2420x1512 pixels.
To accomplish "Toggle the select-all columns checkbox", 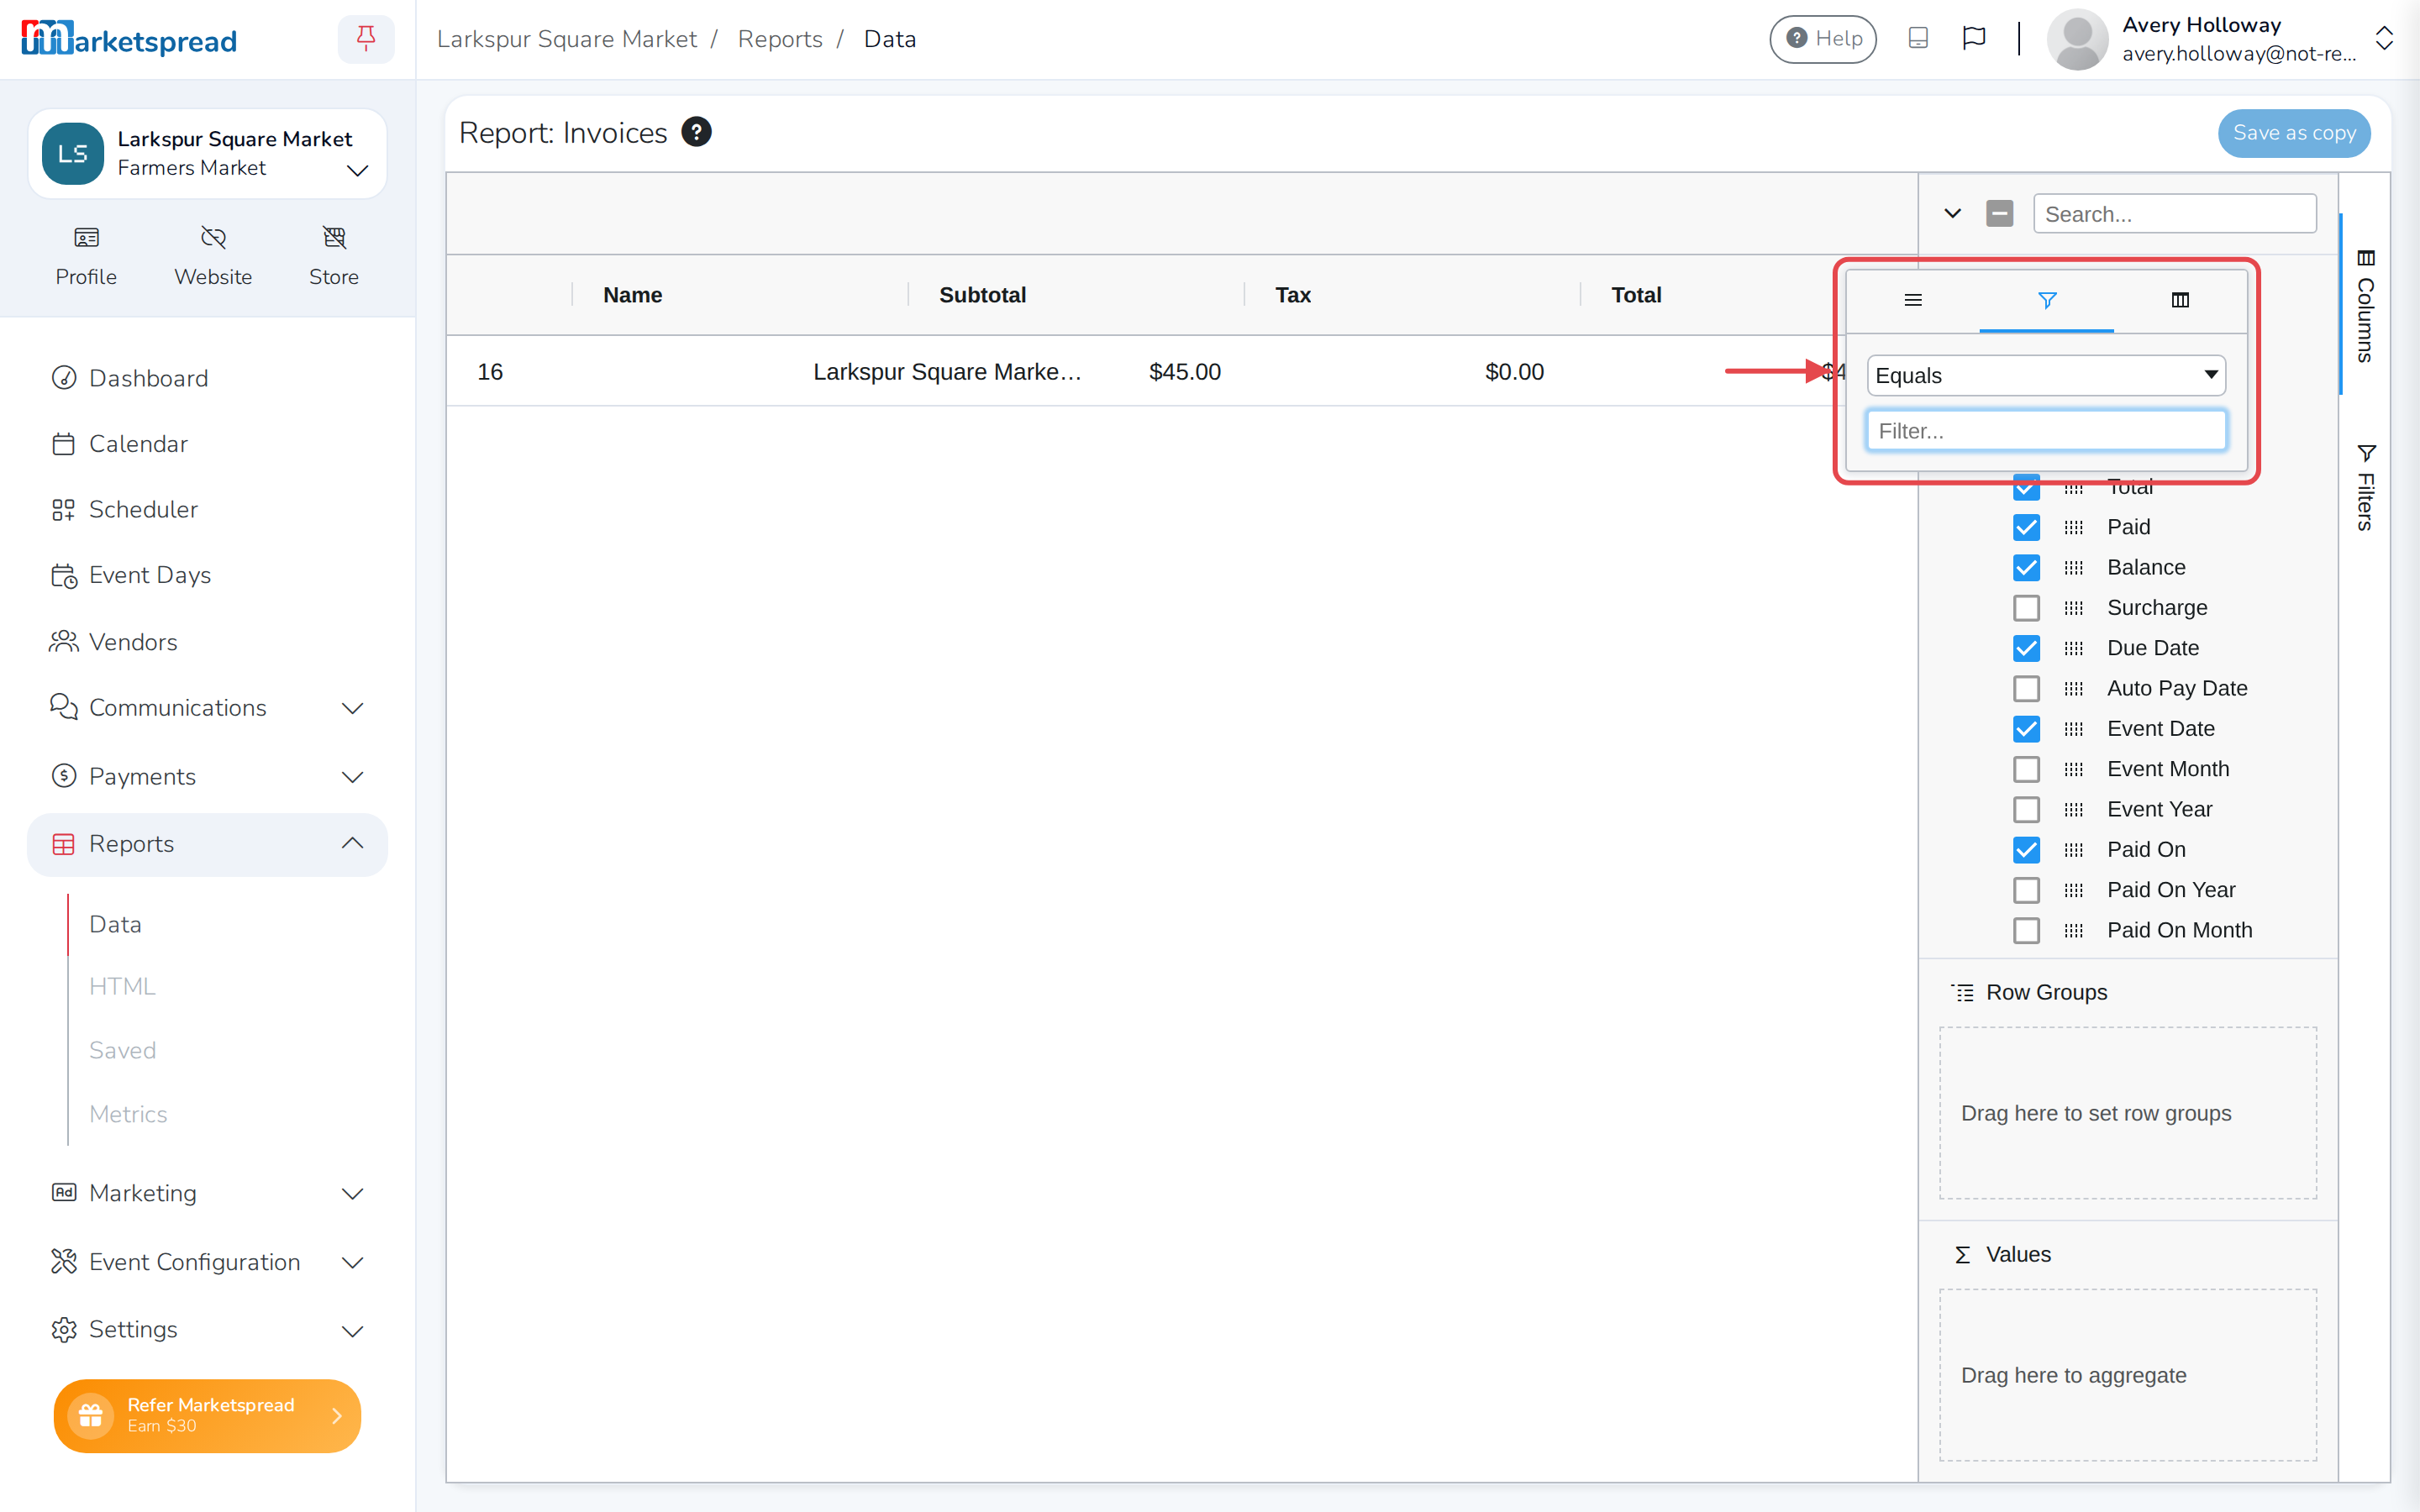I will [2000, 213].
